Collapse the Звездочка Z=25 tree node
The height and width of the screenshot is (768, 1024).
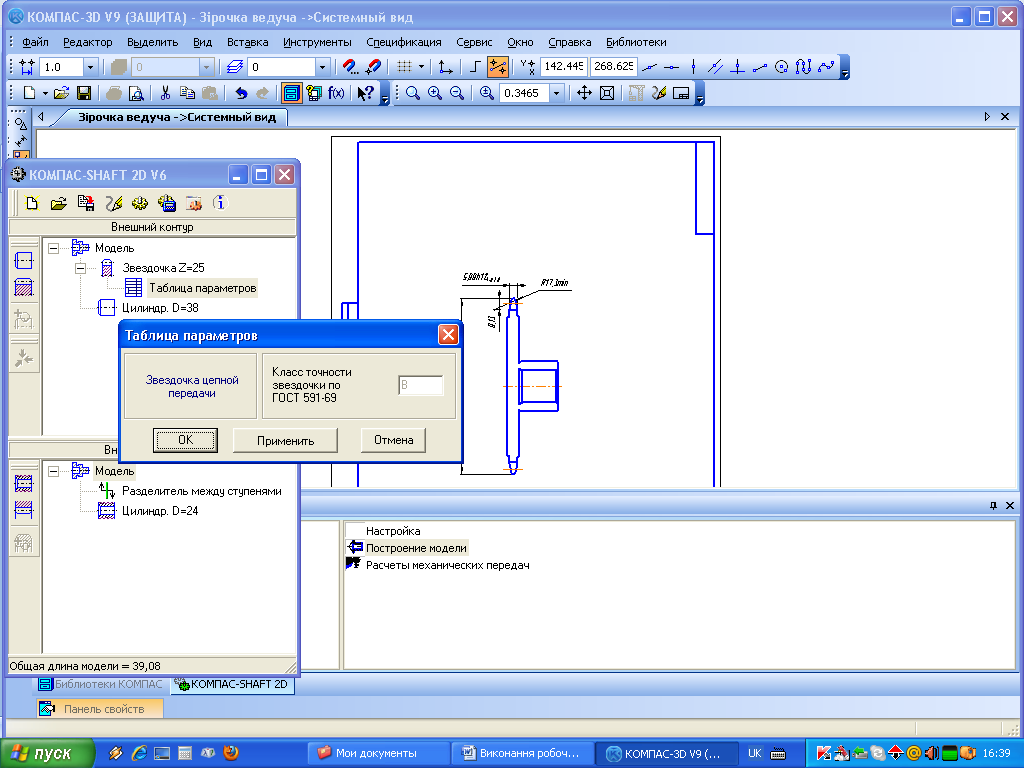[x=80, y=268]
